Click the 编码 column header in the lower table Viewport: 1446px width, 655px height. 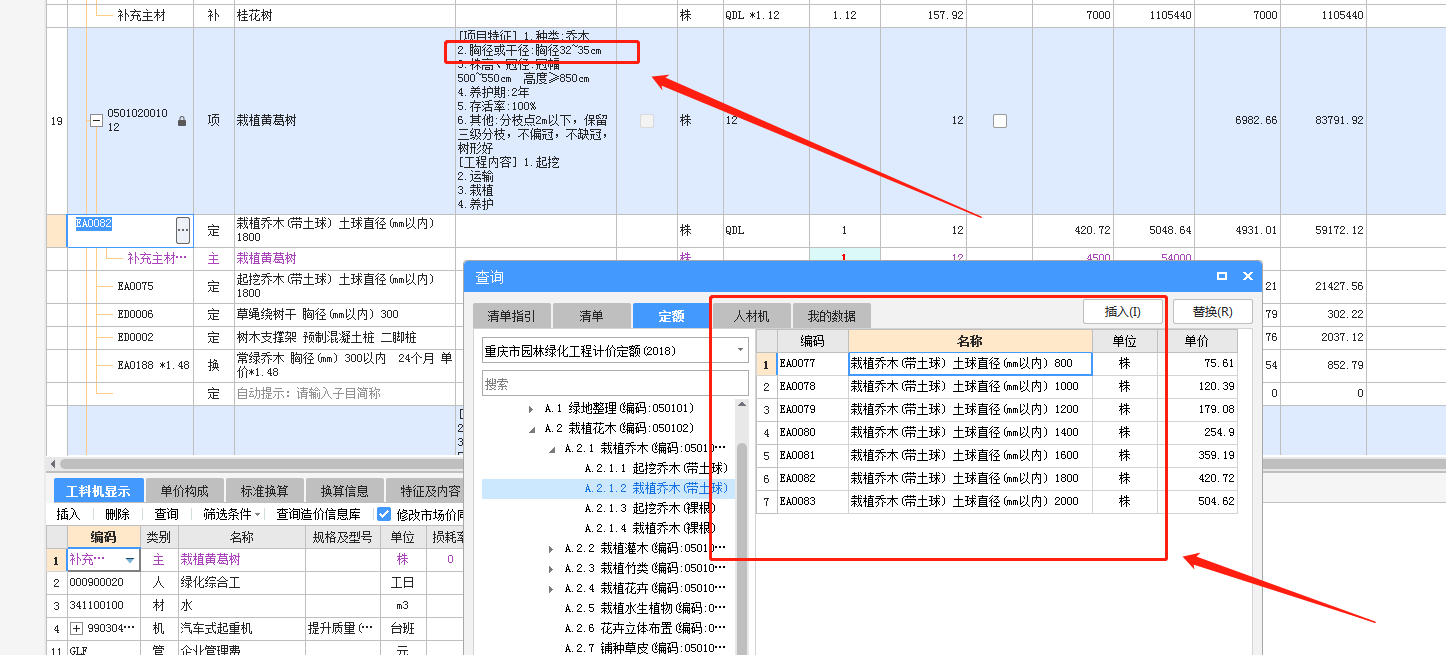[104, 537]
